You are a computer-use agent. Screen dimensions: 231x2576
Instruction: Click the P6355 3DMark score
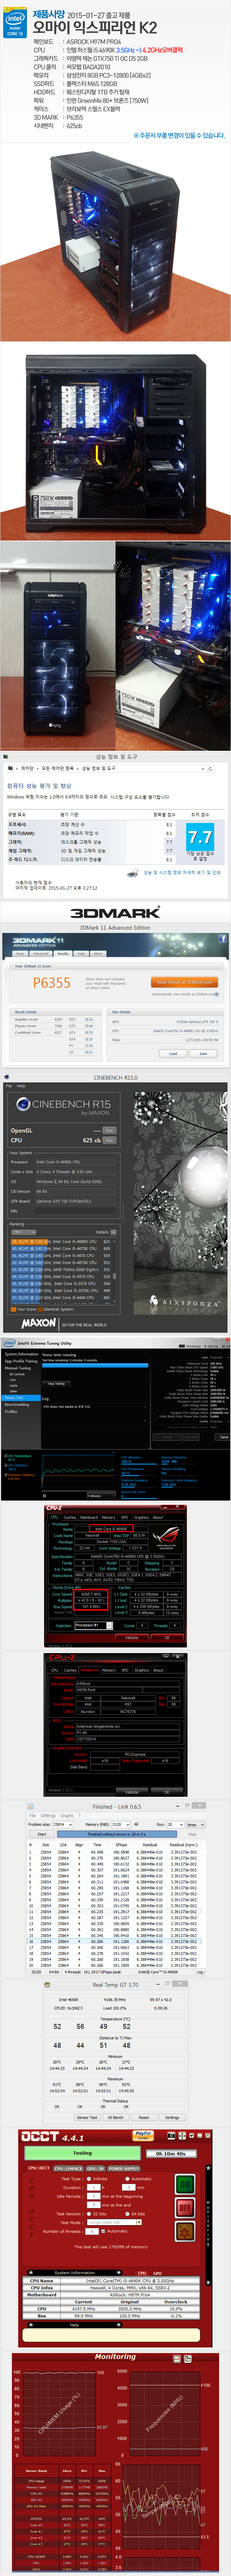(x=52, y=983)
